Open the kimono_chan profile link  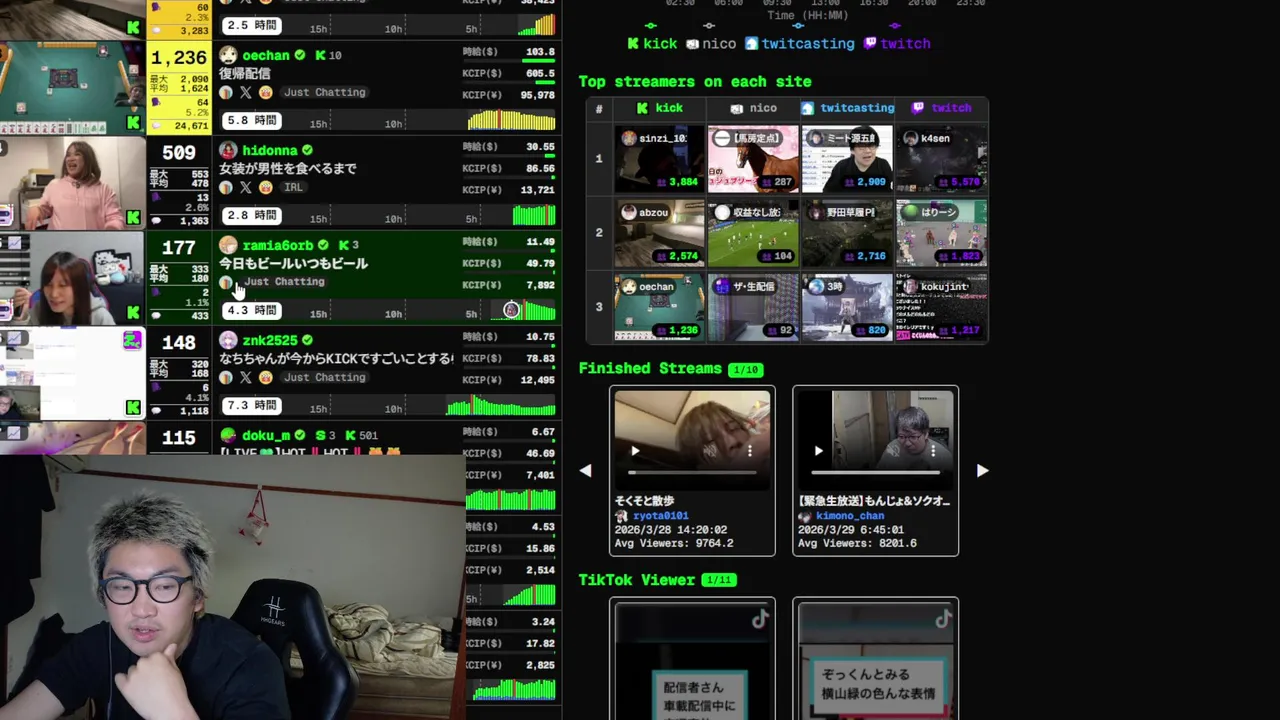tap(851, 516)
